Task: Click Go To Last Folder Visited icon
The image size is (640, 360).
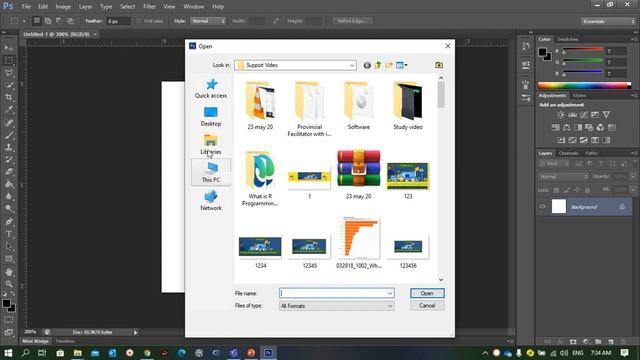Action: (367, 65)
